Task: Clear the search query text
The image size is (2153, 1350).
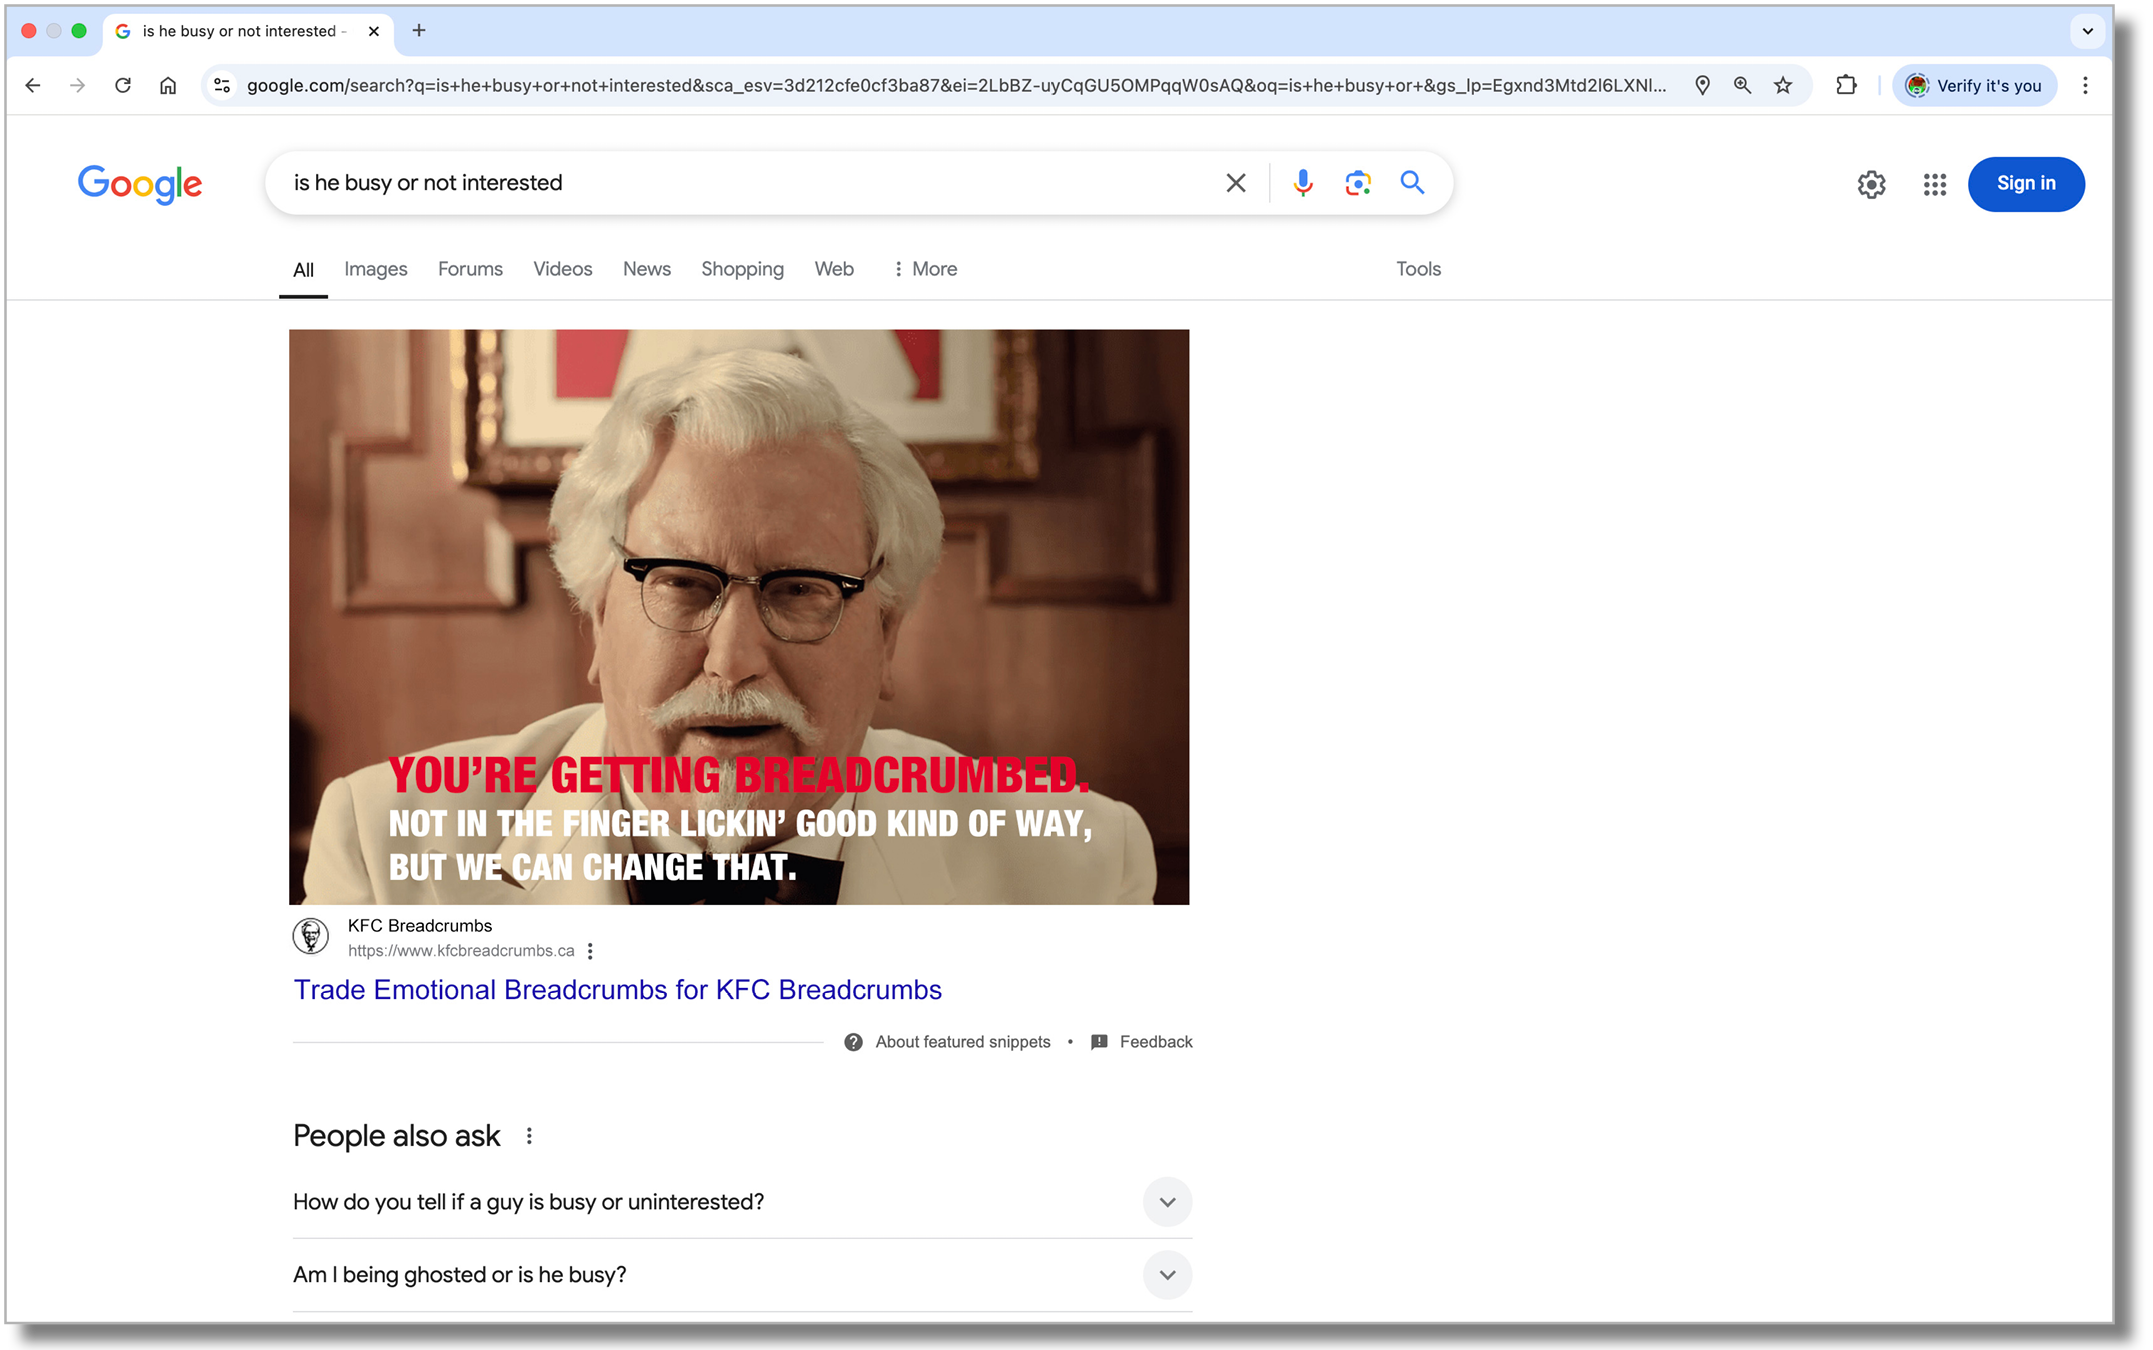Action: click(x=1236, y=183)
